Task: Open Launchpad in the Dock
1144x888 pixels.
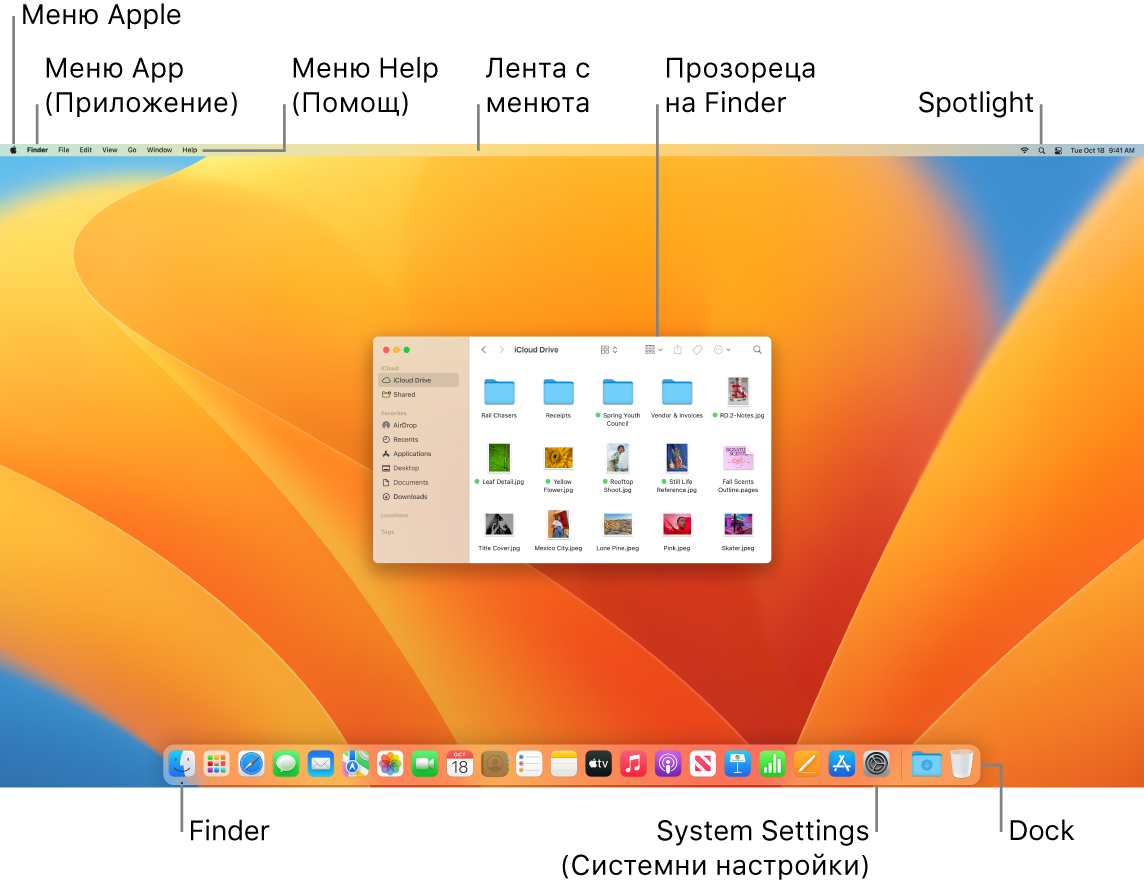Action: (x=217, y=764)
